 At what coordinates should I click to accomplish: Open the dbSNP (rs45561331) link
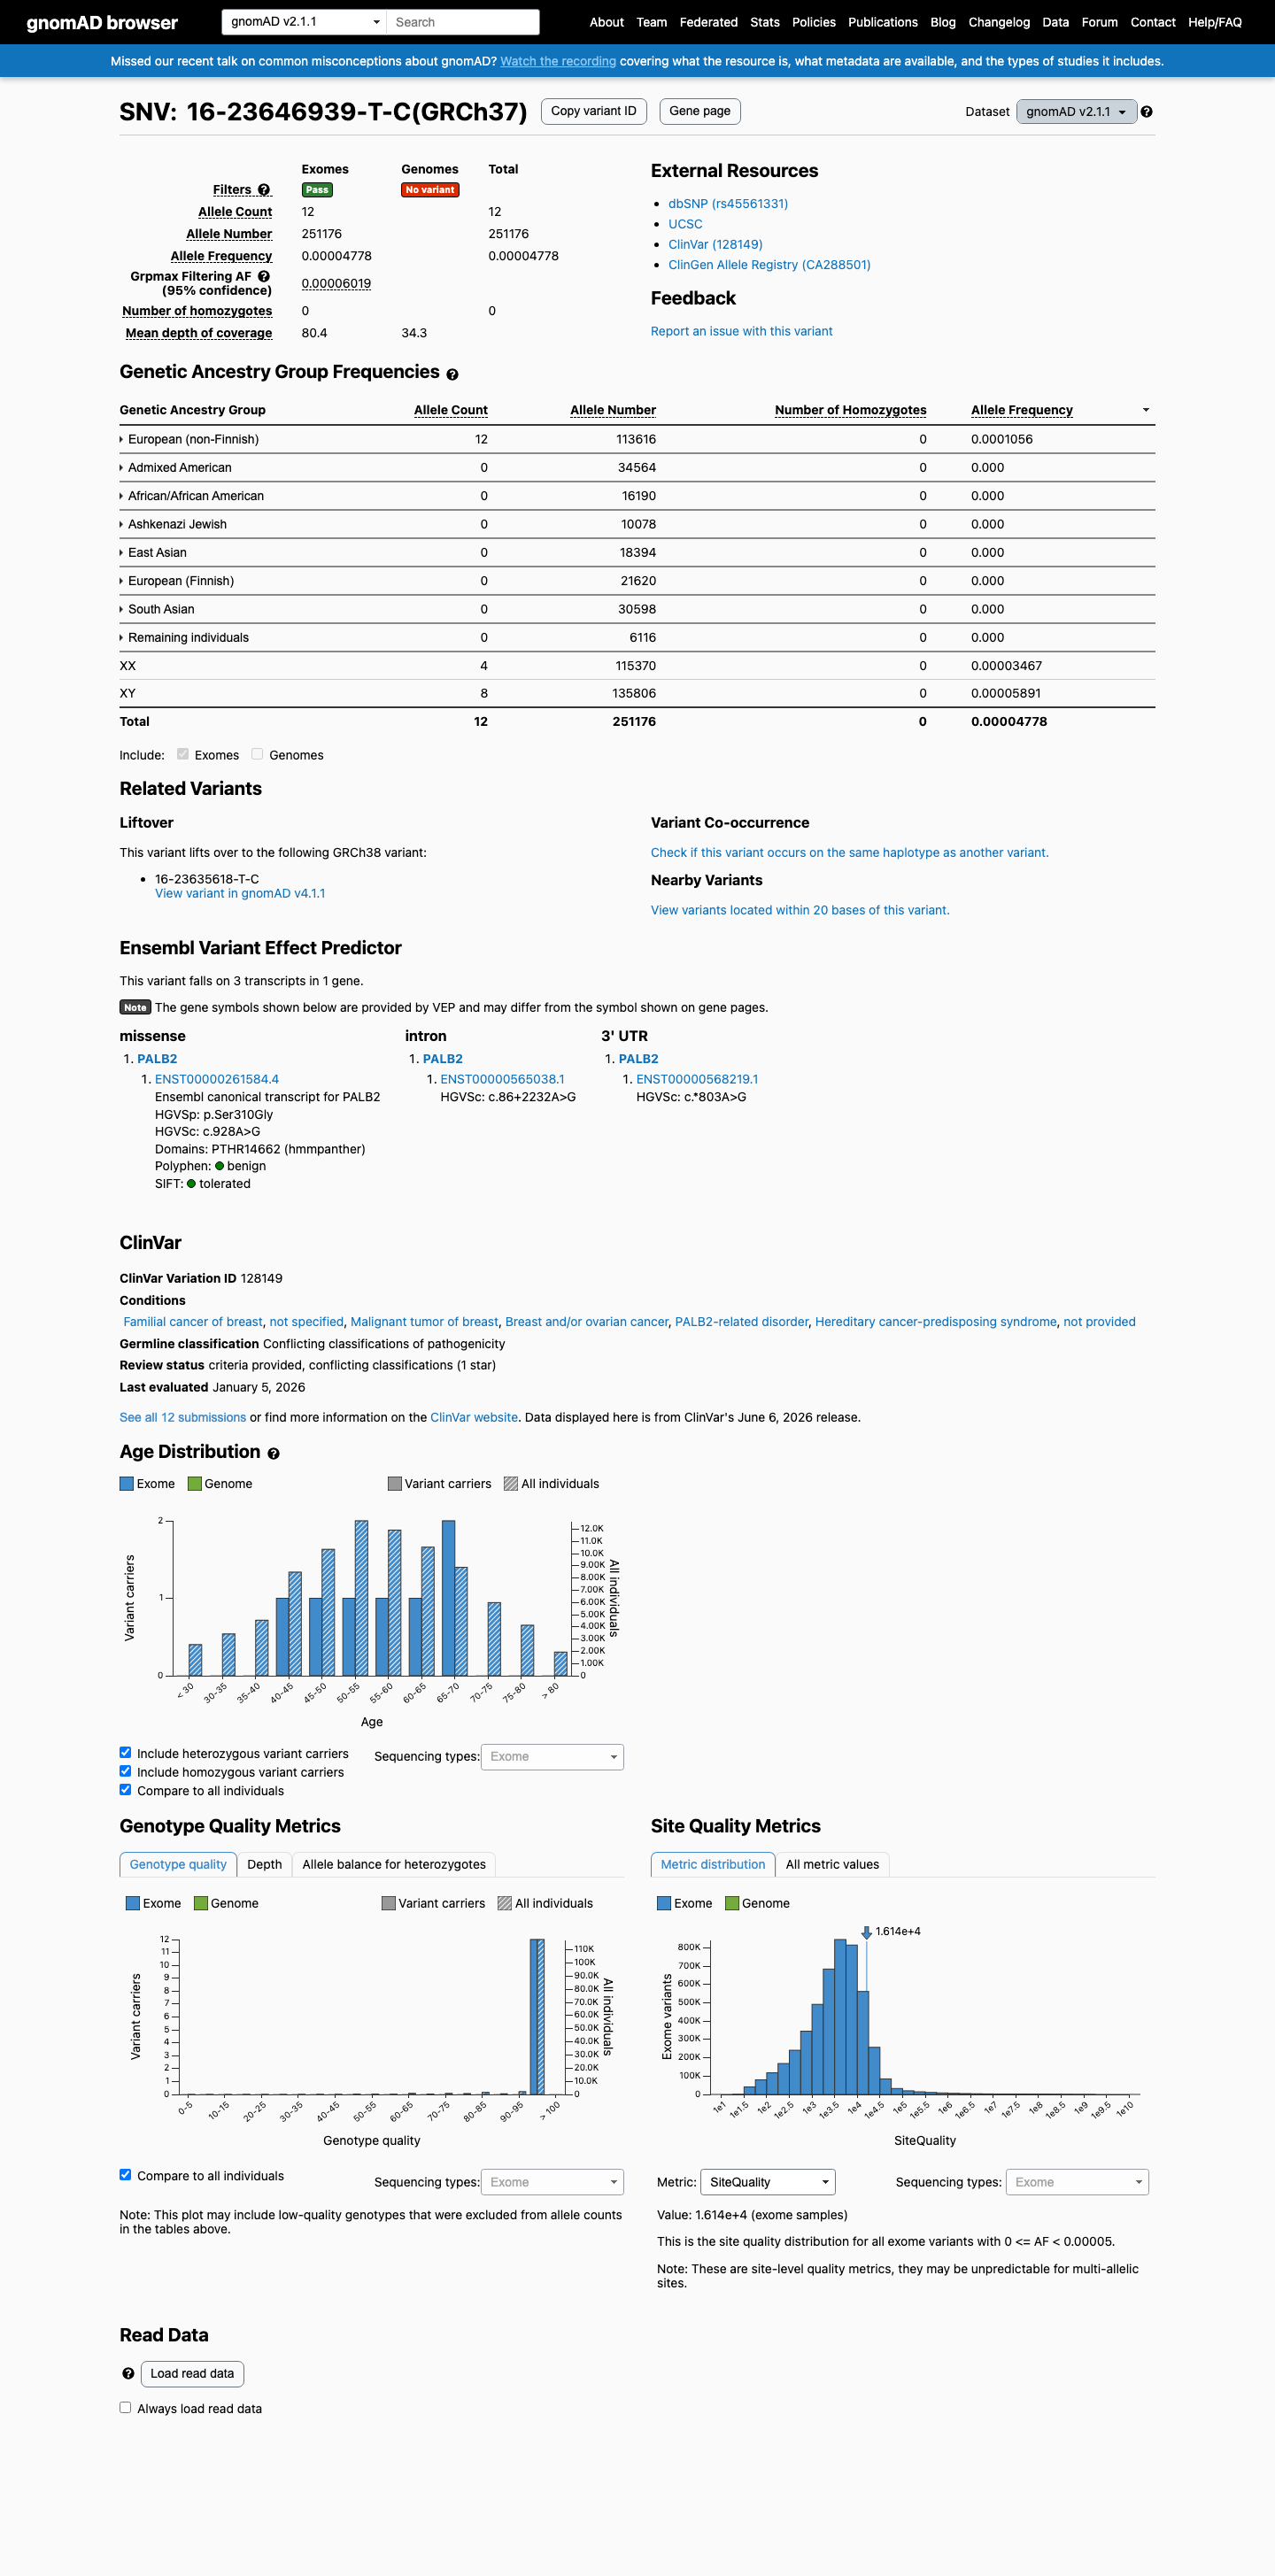pos(728,204)
